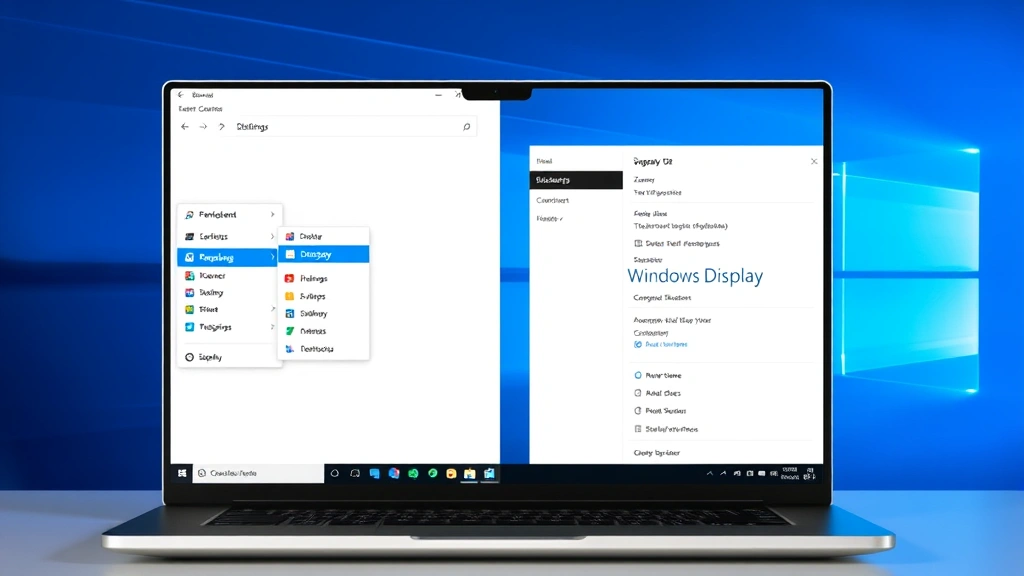Viewport: 1024px width, 576px height.
Task: Click the search magnifier in the Explorer address bar
Action: tap(466, 127)
